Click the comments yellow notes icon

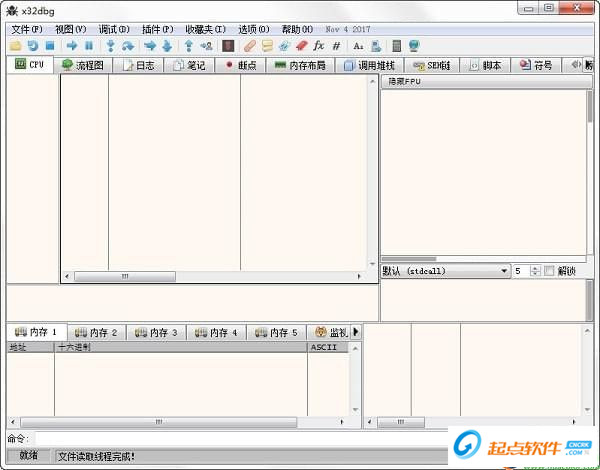click(267, 46)
